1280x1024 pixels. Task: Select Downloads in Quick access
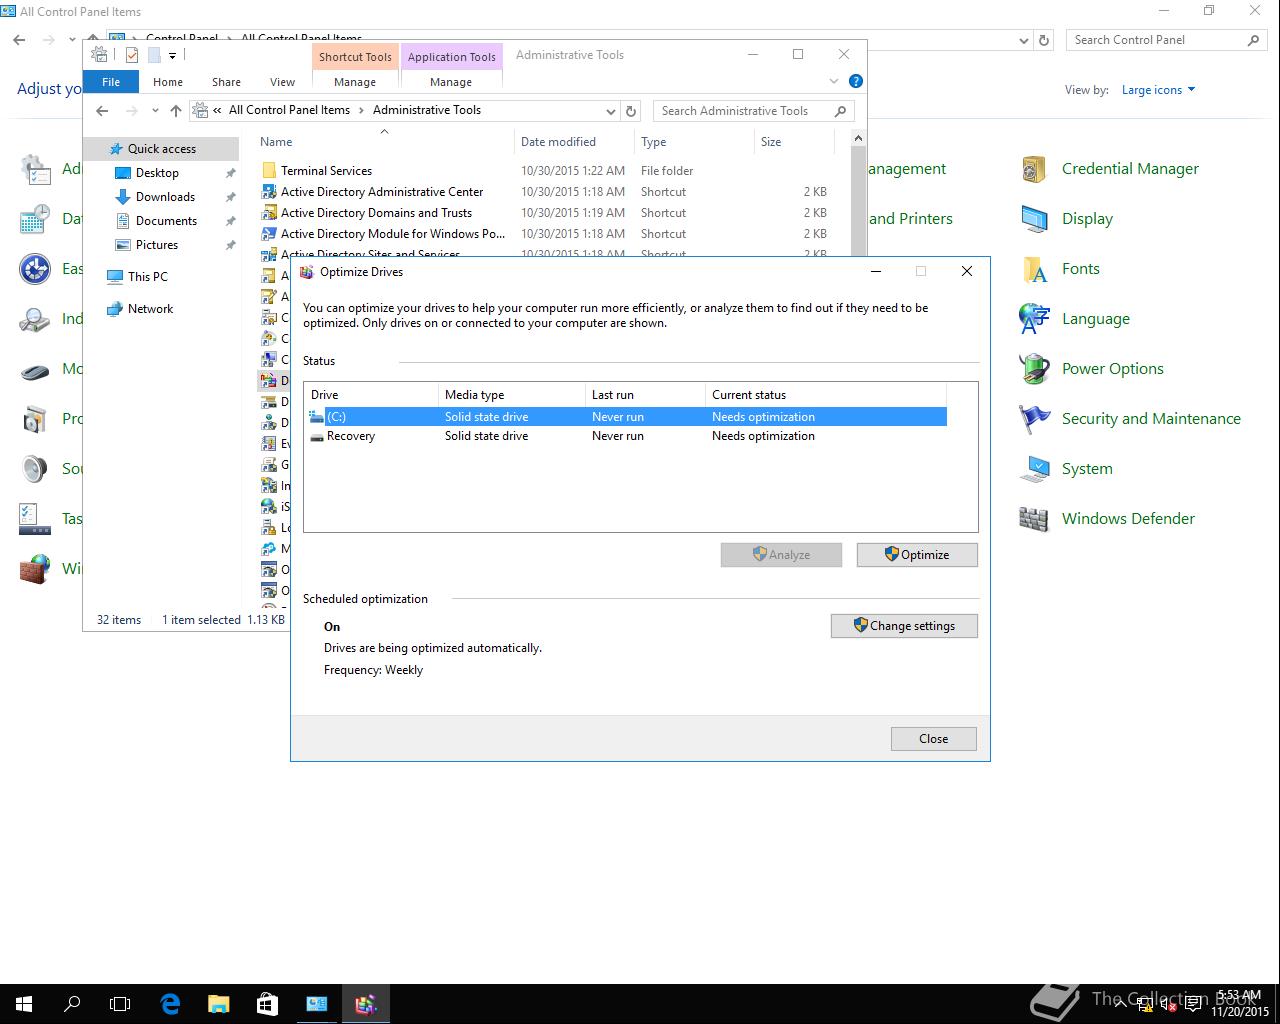click(x=165, y=197)
